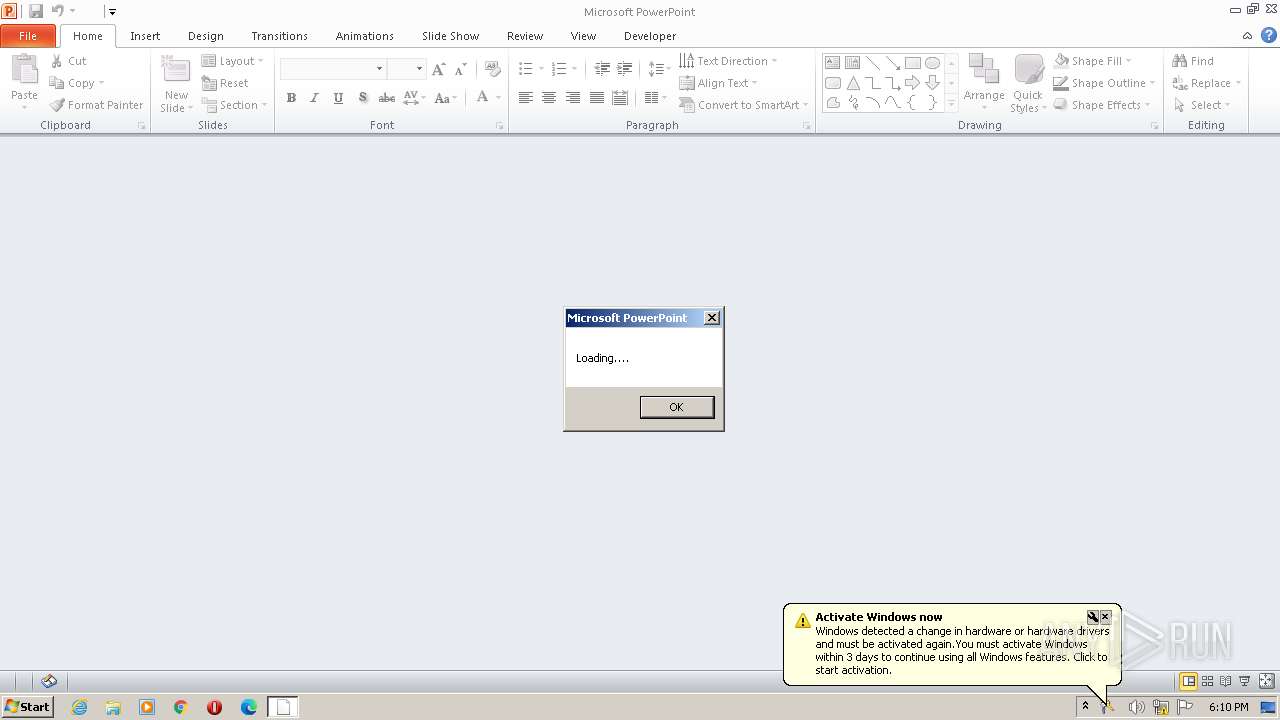Open the Copy dropdown arrow
The width and height of the screenshot is (1280, 720).
tap(101, 83)
